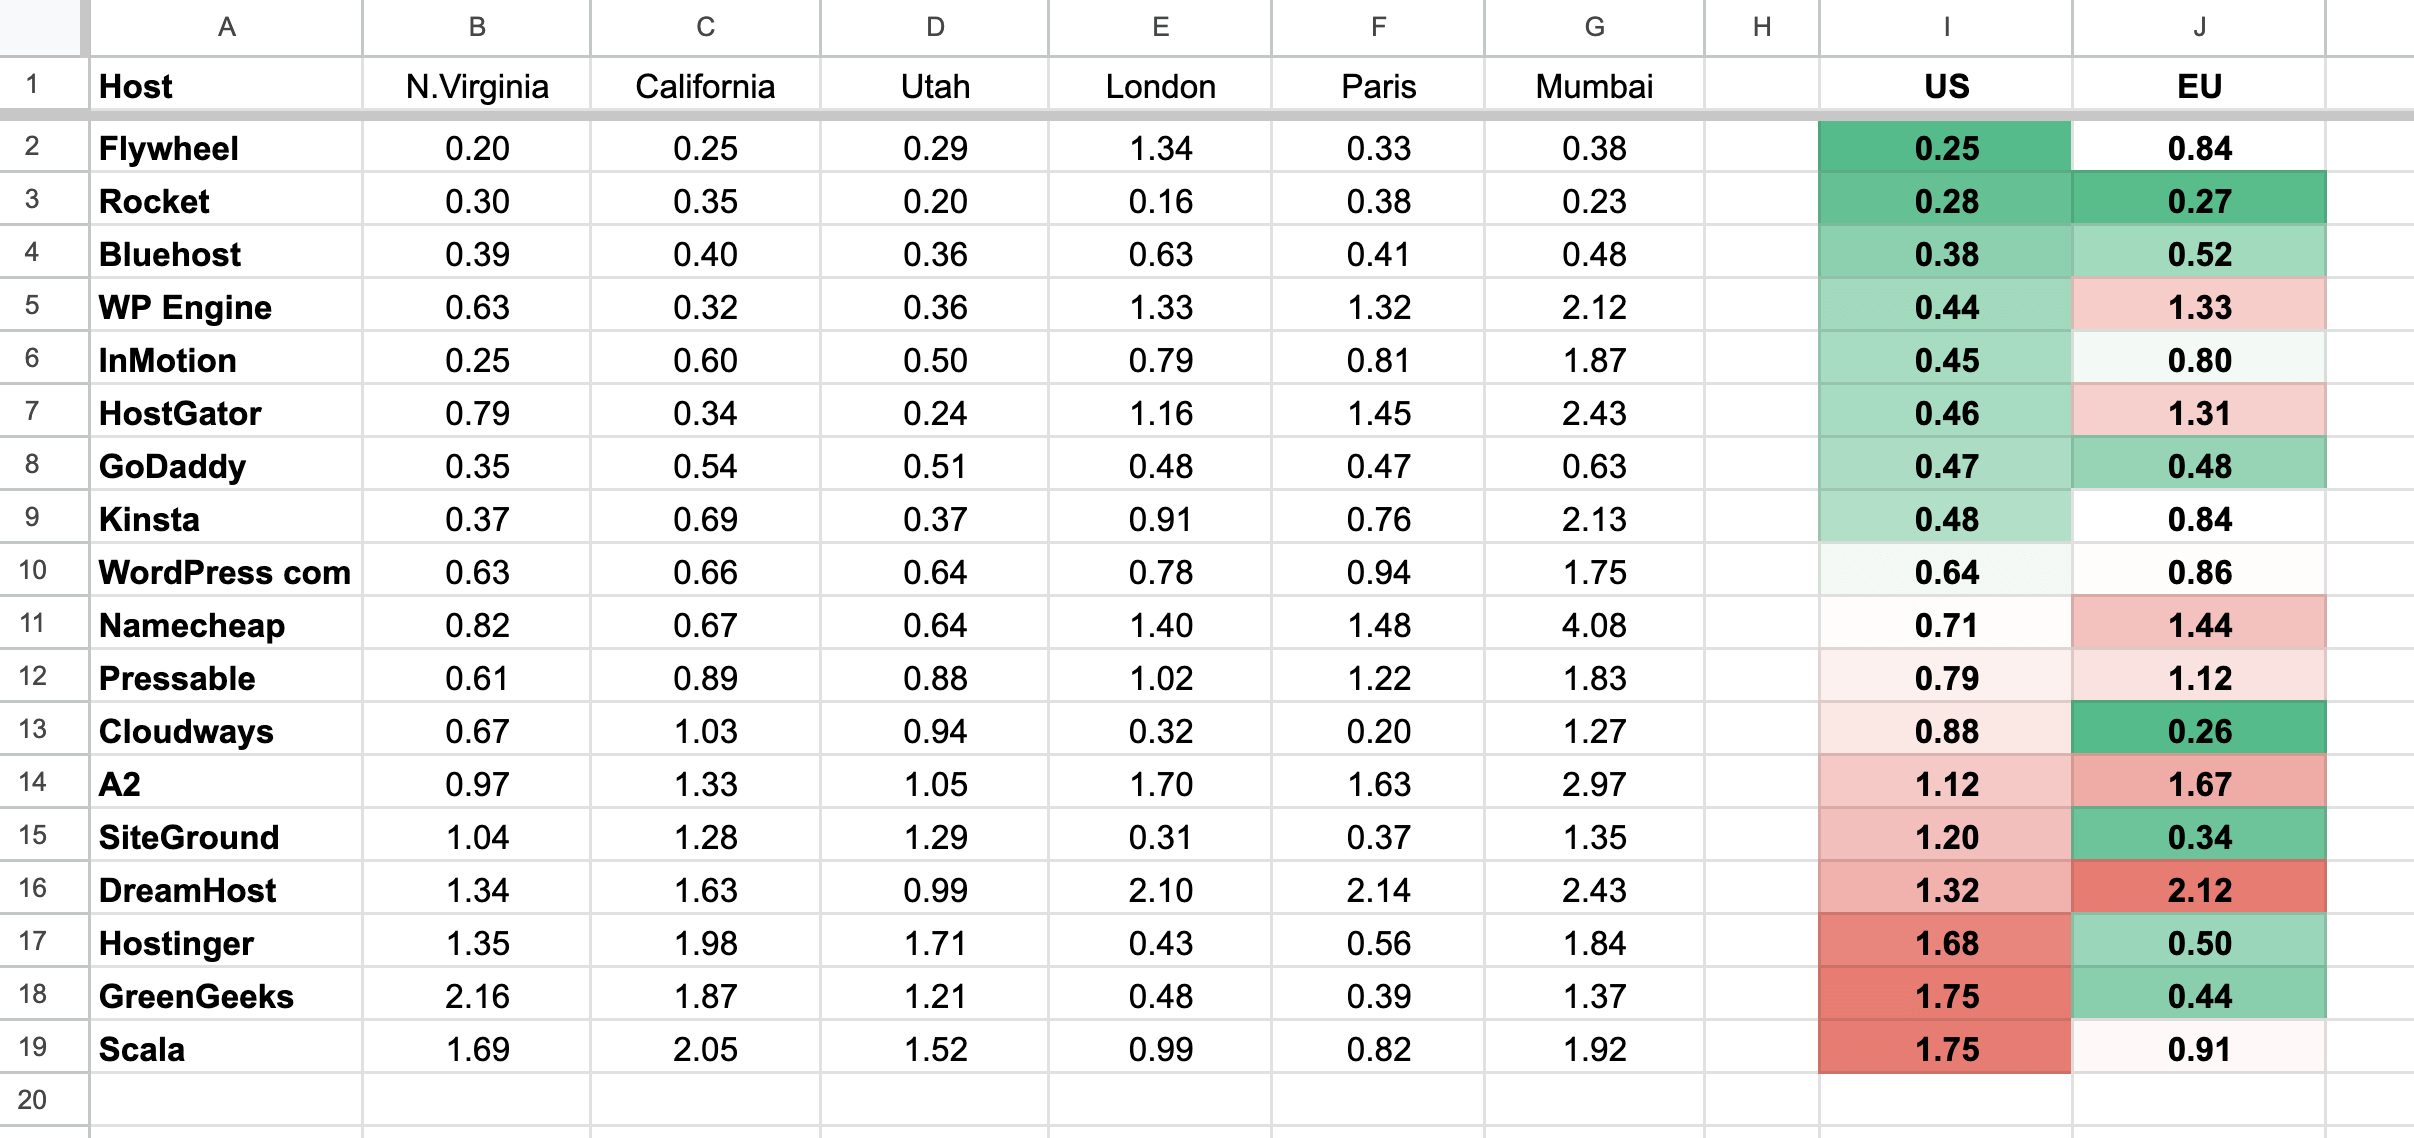Select column A header
Screen dimensions: 2414x1138
226,27
